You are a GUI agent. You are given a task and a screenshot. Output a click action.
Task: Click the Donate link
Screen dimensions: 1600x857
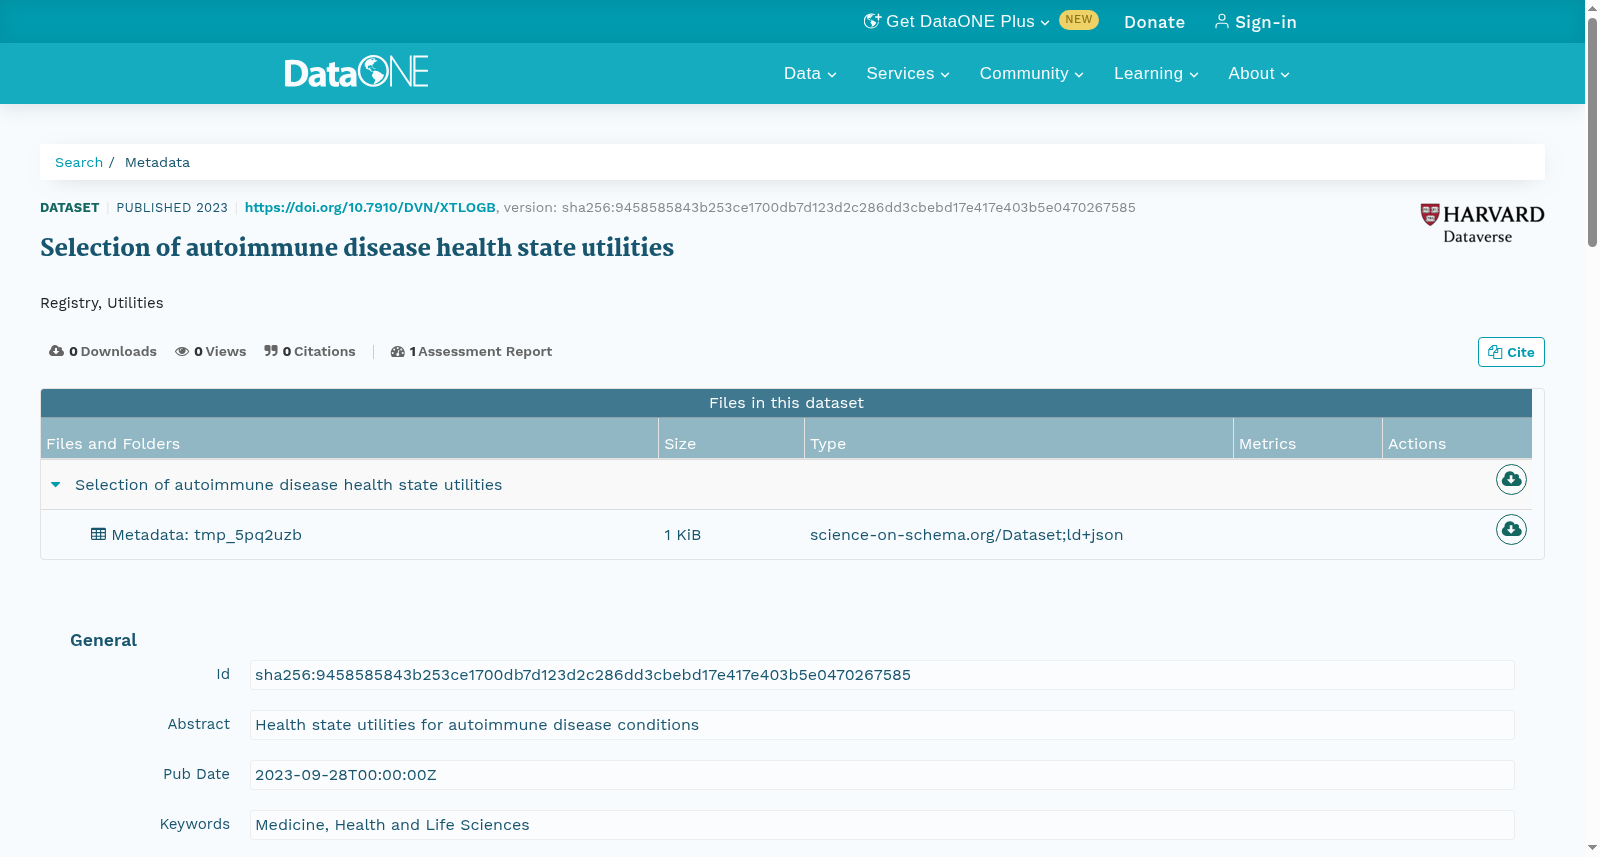coord(1154,22)
